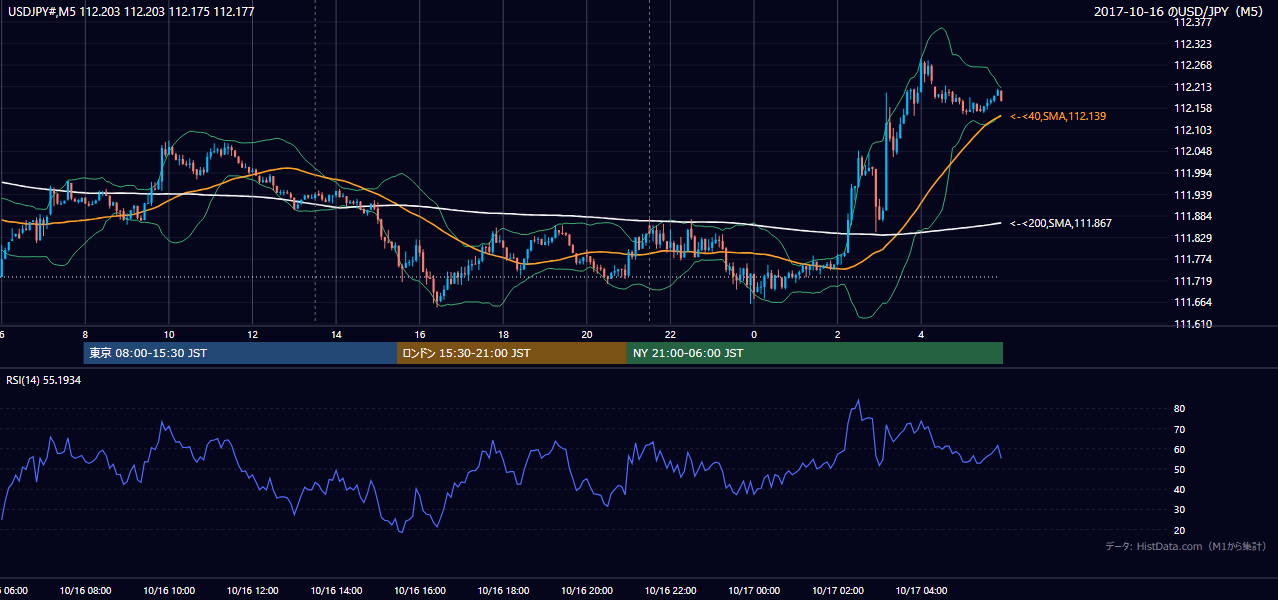Click the 10/16 10:00 date label
The width and height of the screenshot is (1278, 600).
[169, 591]
